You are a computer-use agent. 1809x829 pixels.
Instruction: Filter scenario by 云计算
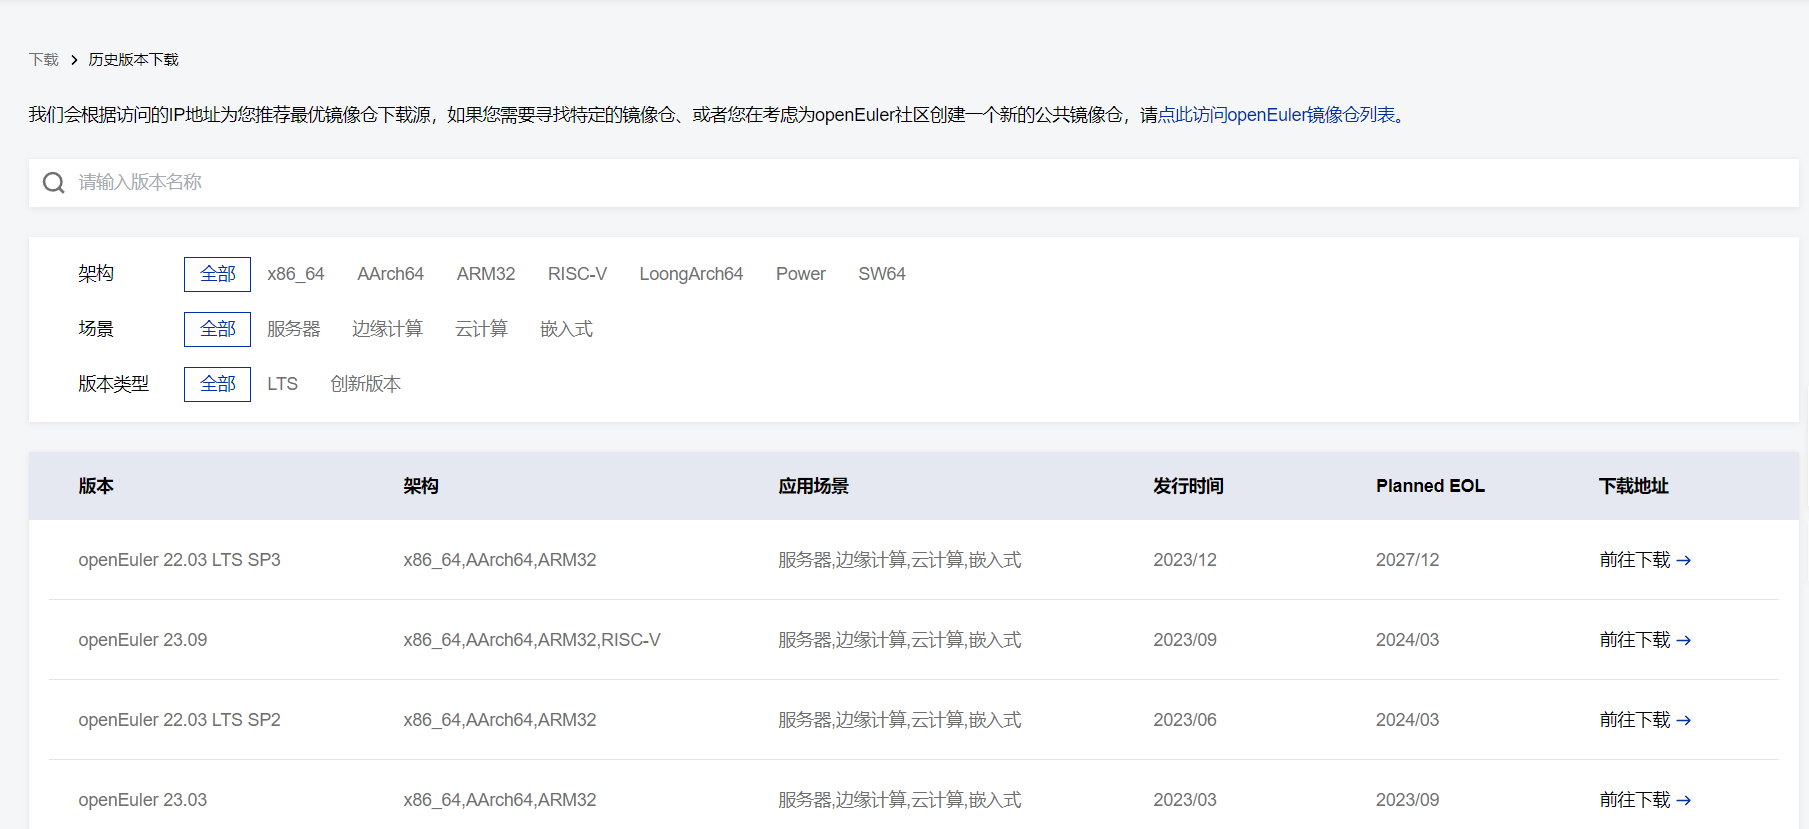[x=482, y=329]
